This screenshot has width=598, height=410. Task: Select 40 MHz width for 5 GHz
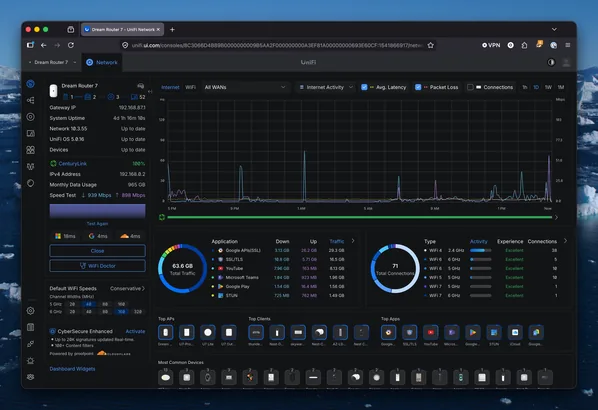pyautogui.click(x=88, y=304)
